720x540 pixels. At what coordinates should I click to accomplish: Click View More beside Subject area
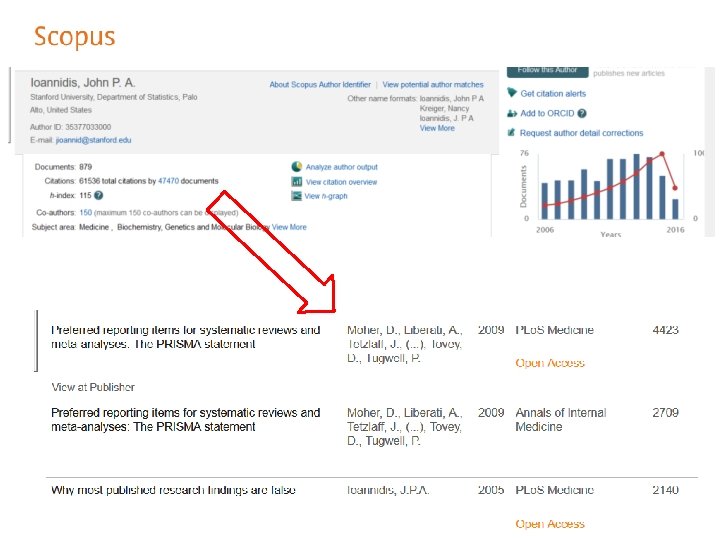click(289, 227)
